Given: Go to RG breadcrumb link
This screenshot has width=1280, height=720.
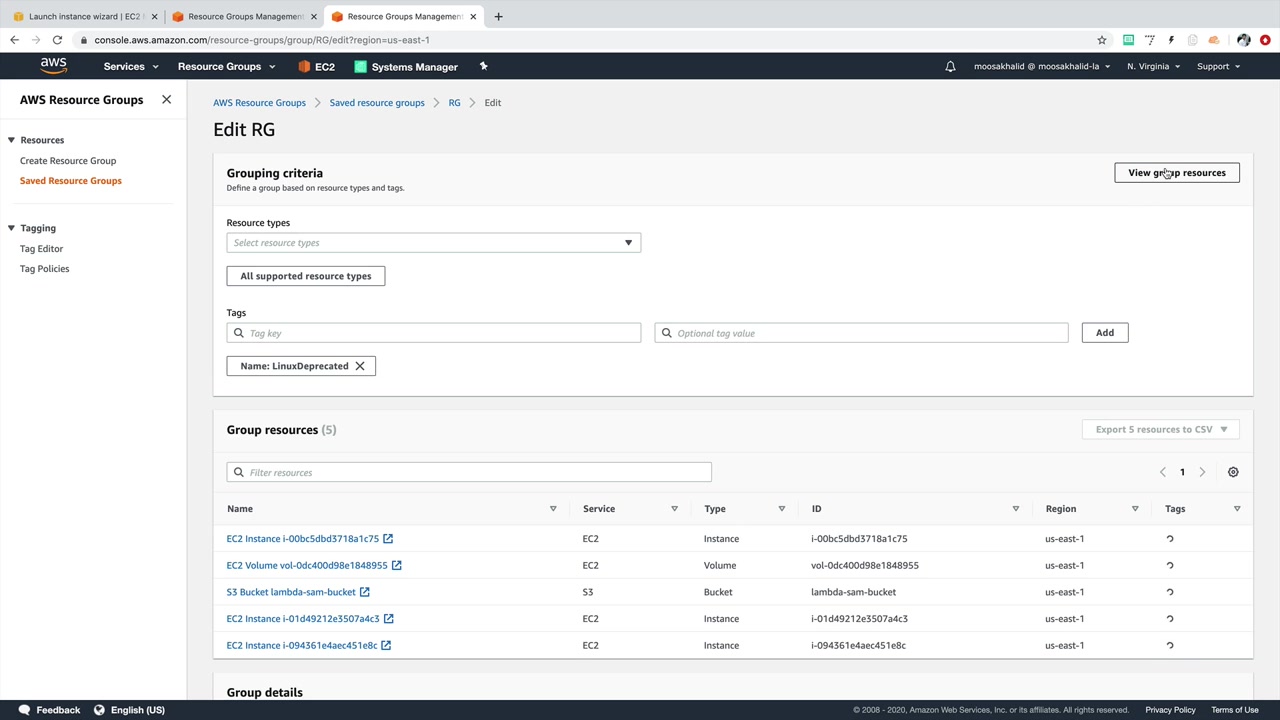Looking at the screenshot, I should click(x=454, y=103).
